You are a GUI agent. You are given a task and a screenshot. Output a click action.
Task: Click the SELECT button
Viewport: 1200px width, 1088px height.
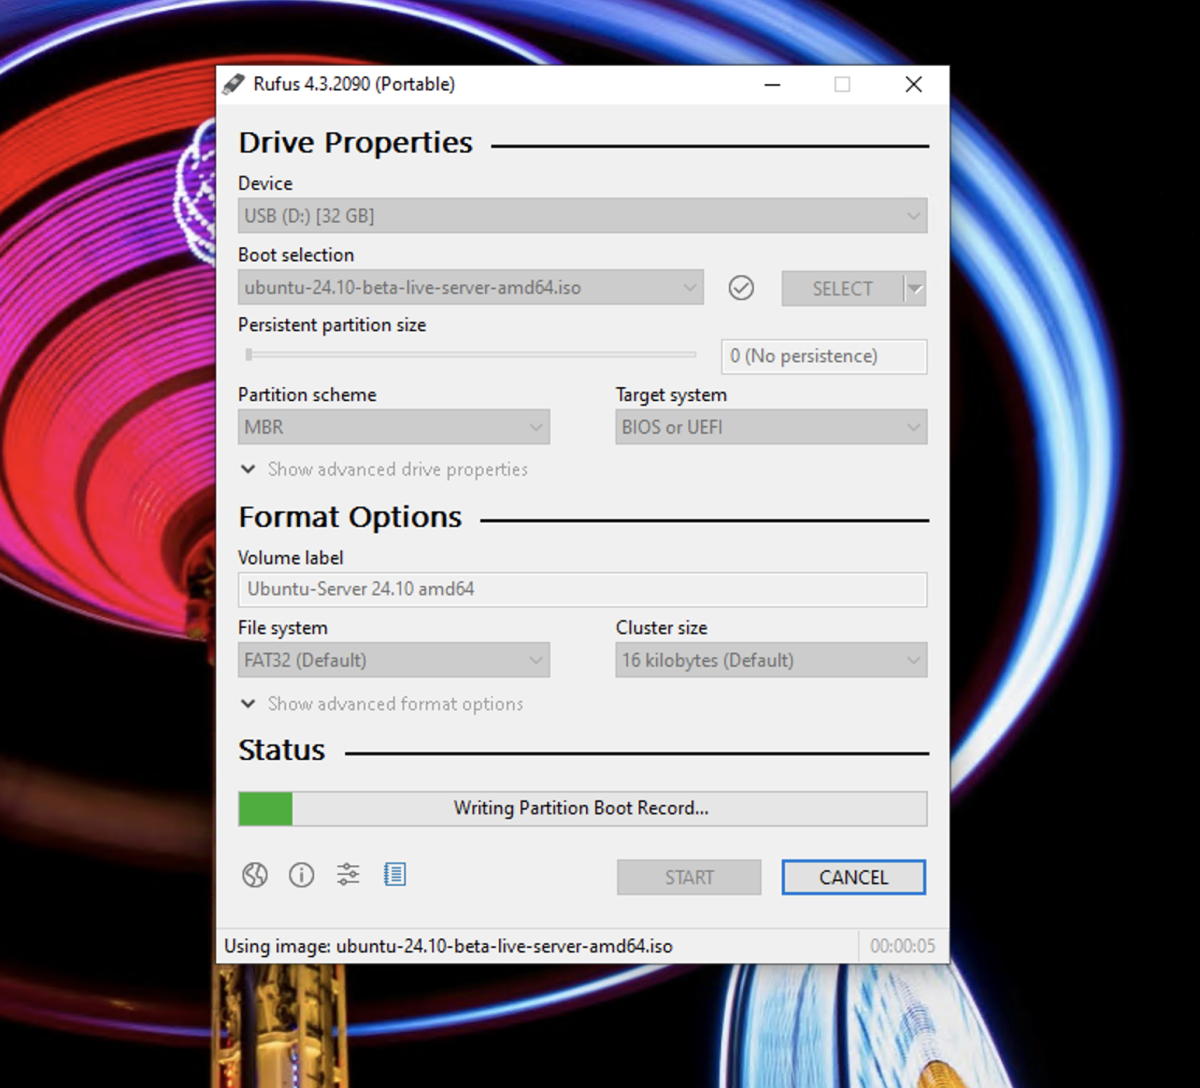tap(842, 289)
